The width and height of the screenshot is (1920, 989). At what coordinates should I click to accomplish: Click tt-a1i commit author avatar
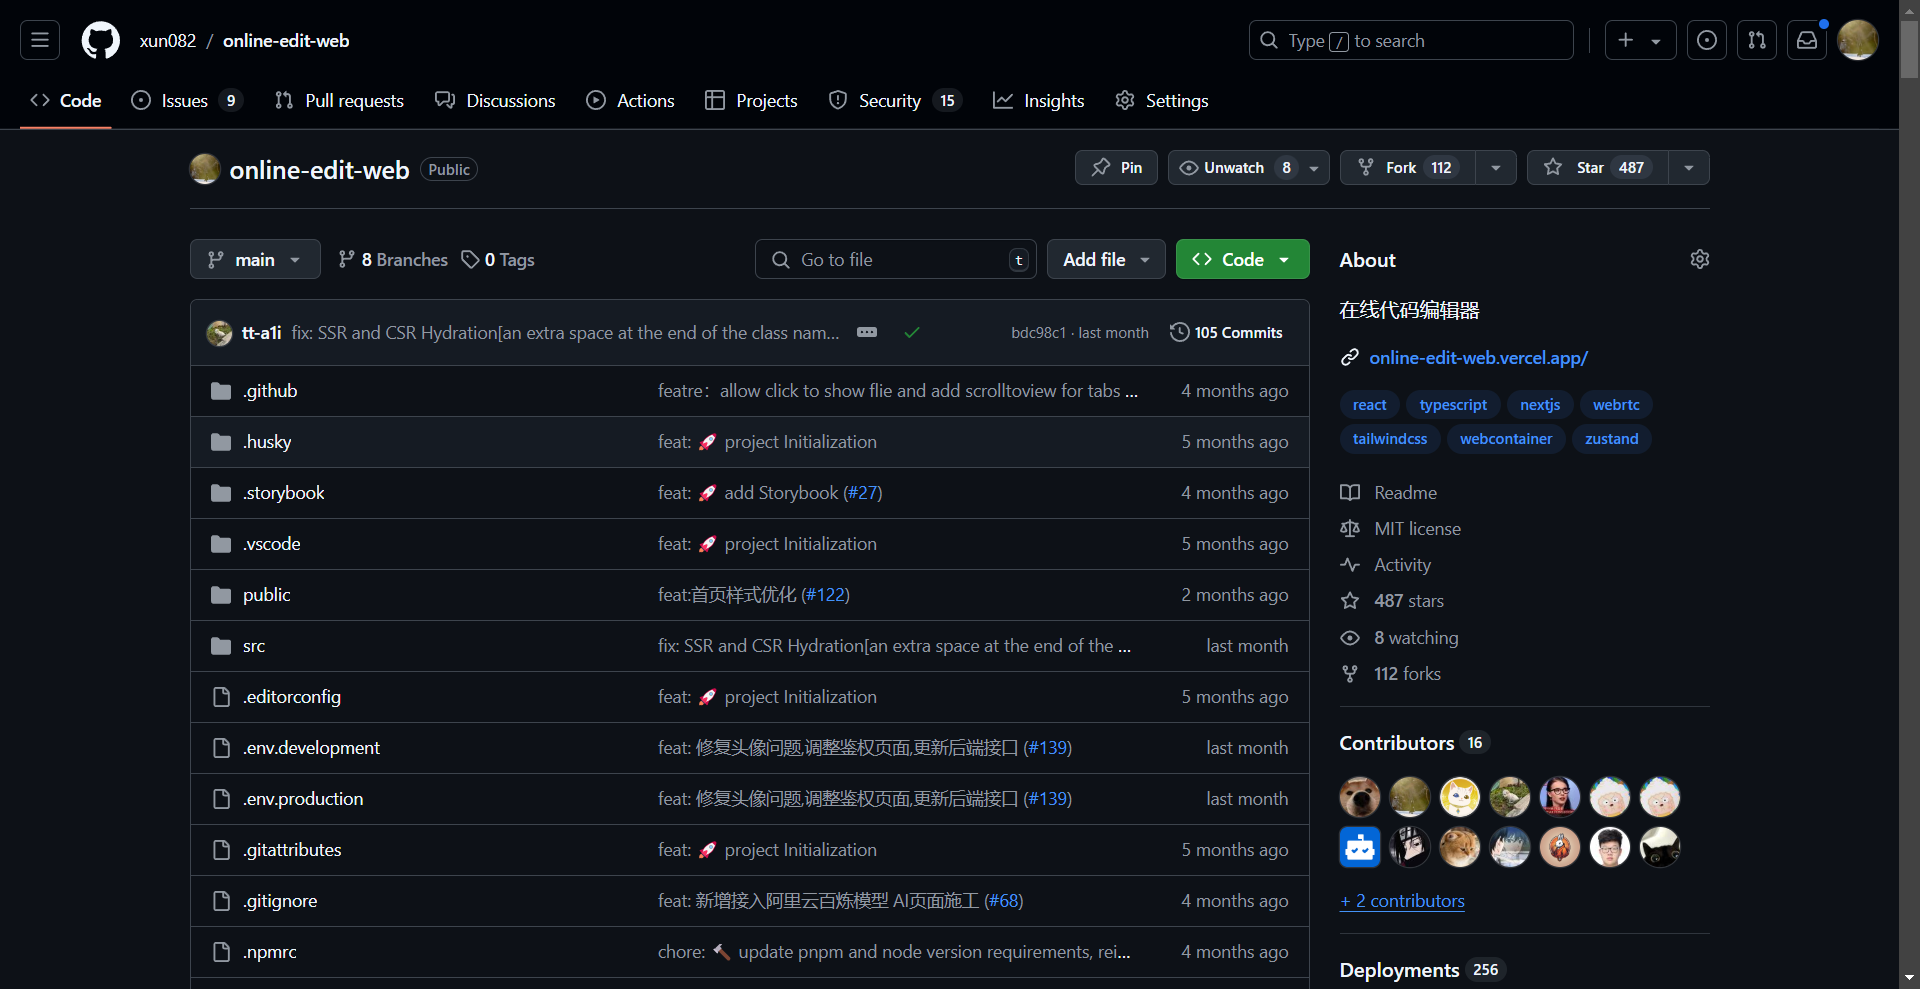pos(219,333)
